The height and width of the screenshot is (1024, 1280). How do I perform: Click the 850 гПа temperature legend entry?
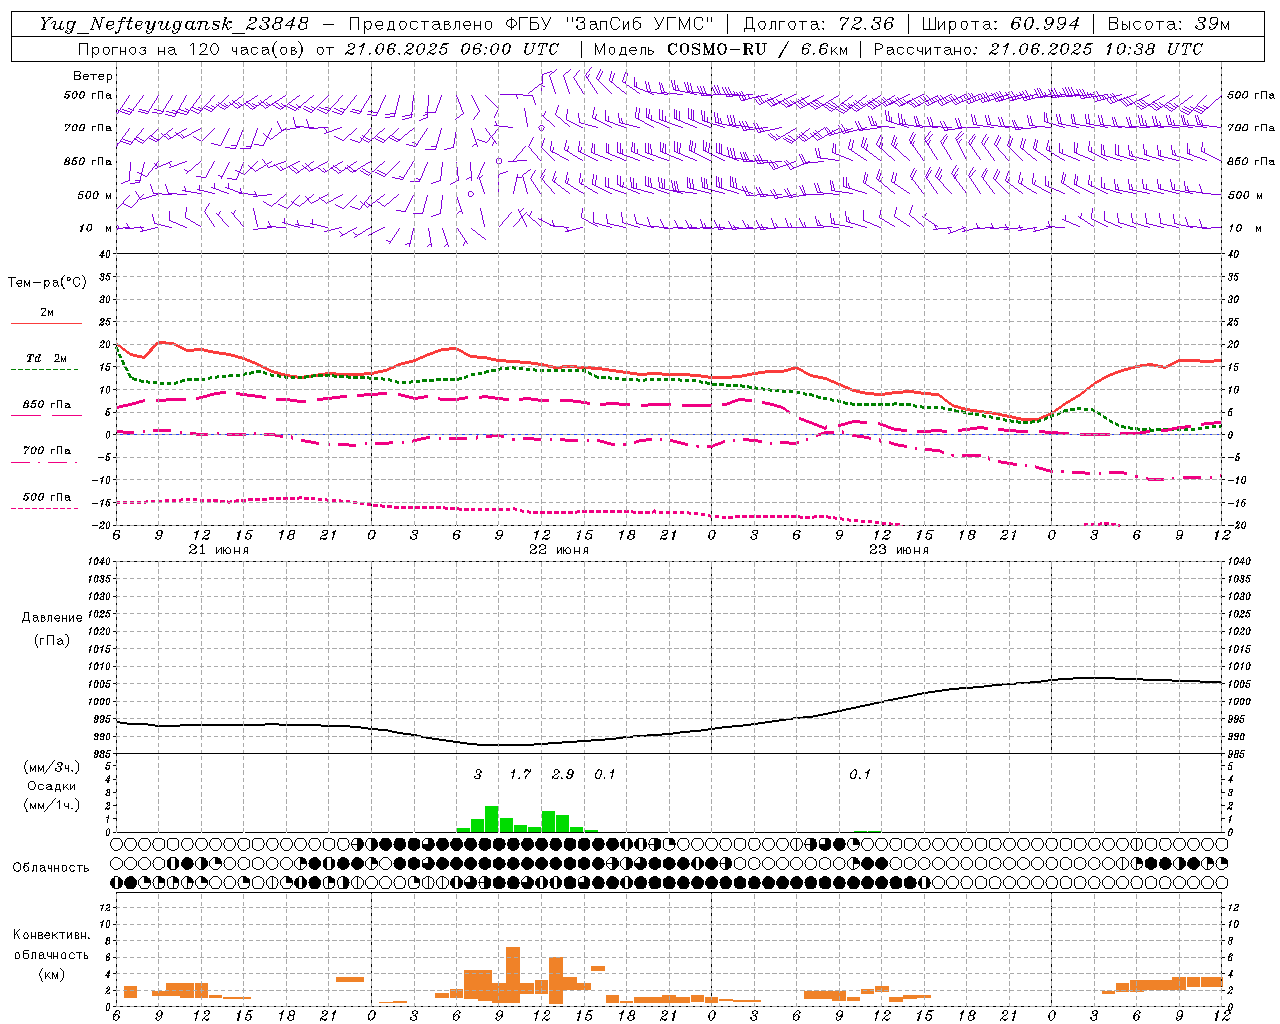tap(47, 405)
